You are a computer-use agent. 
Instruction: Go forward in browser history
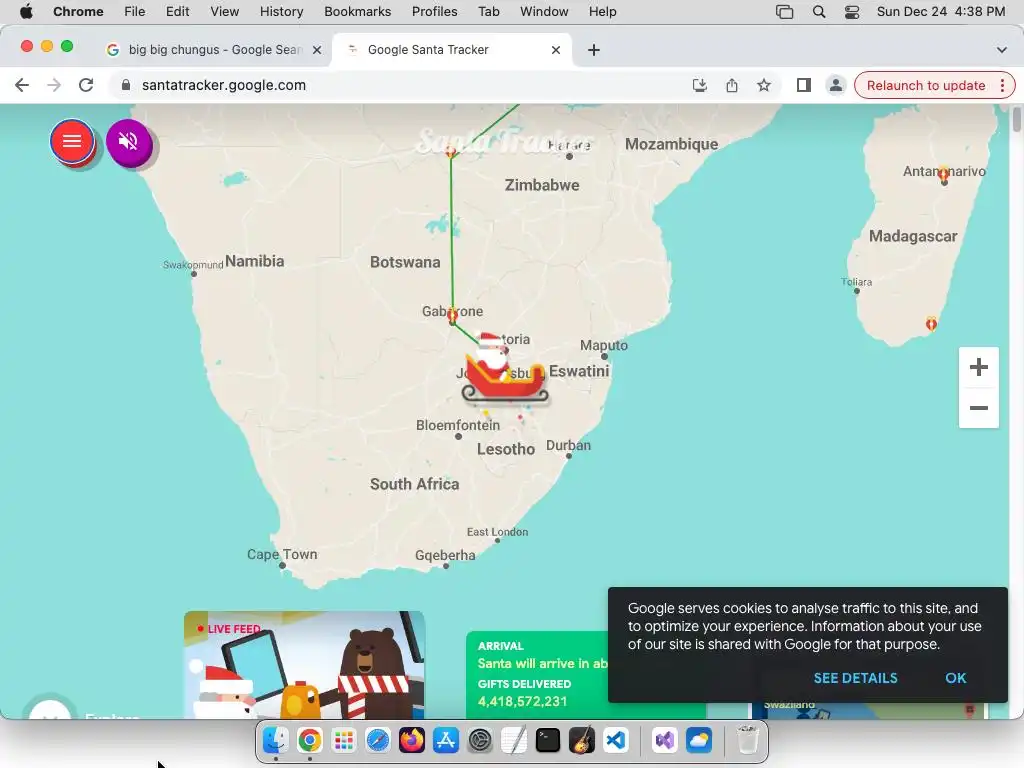click(x=54, y=85)
